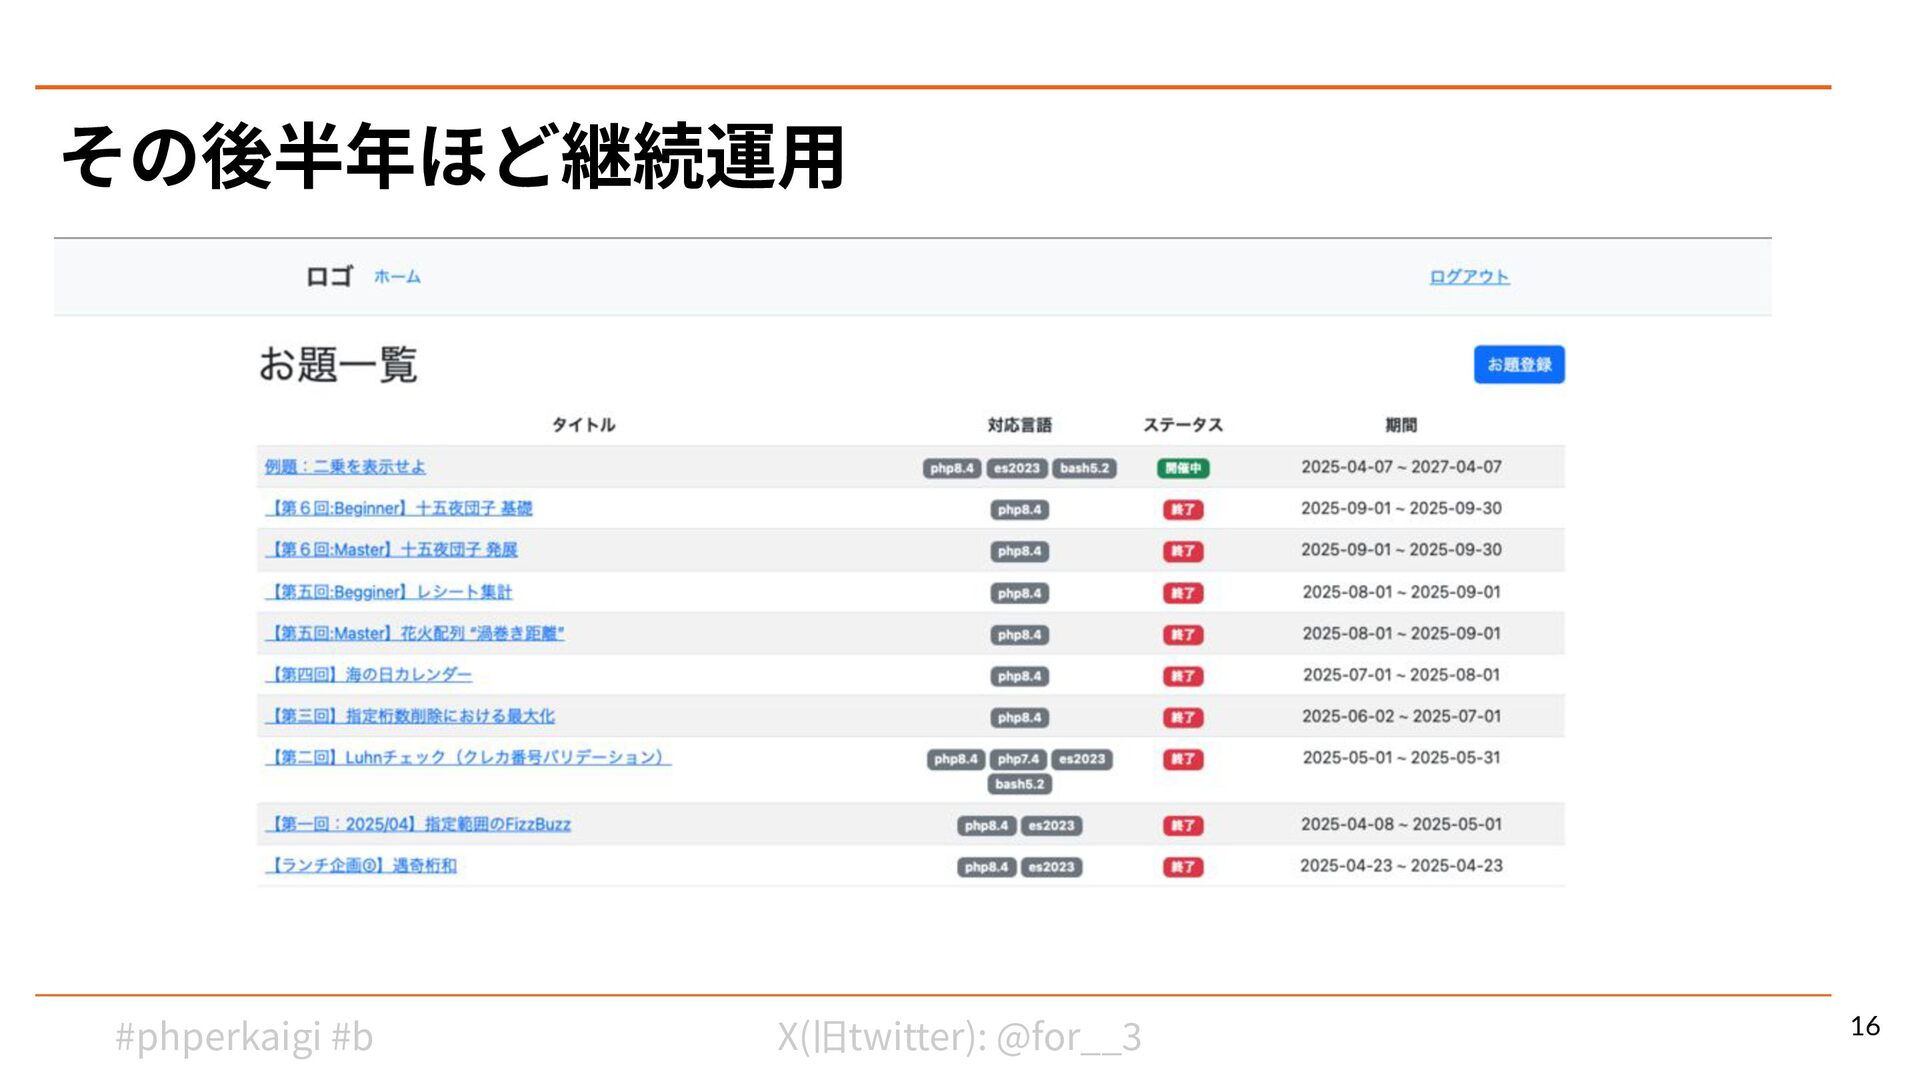
Task: Open 第6回 Beginner 十五夜団子 基礎 link
Action: (x=398, y=509)
